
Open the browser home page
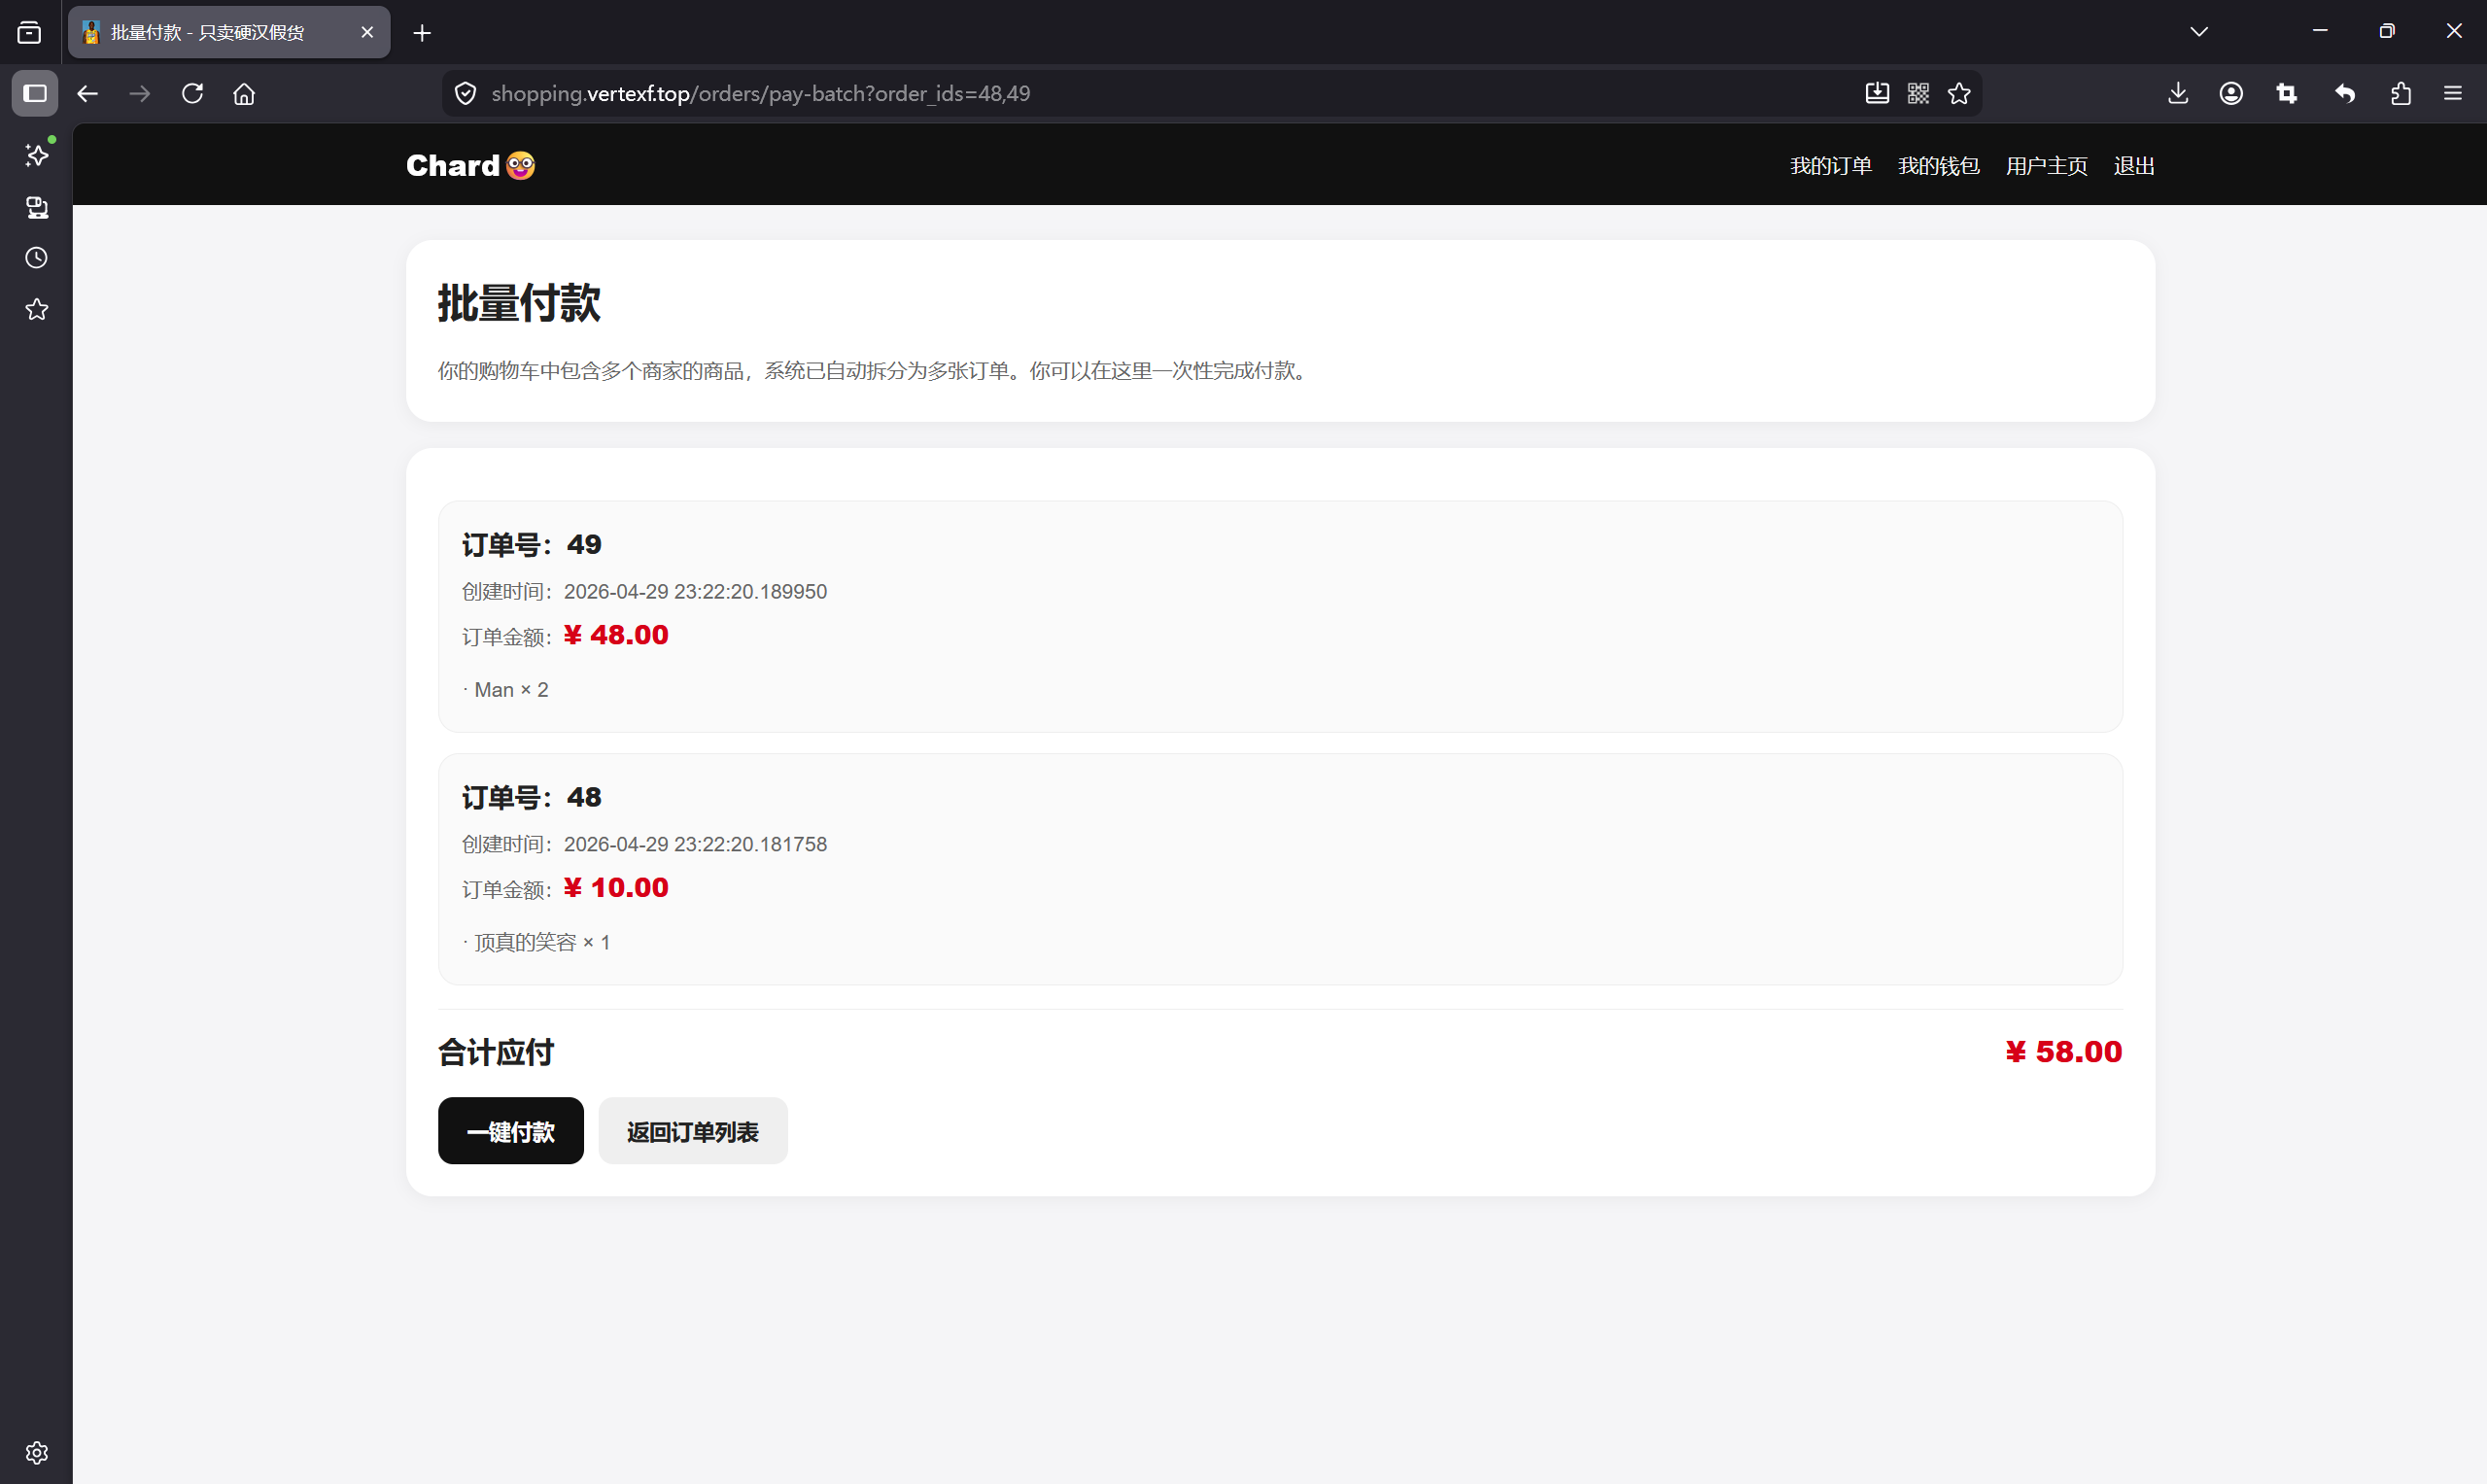pyautogui.click(x=244, y=93)
